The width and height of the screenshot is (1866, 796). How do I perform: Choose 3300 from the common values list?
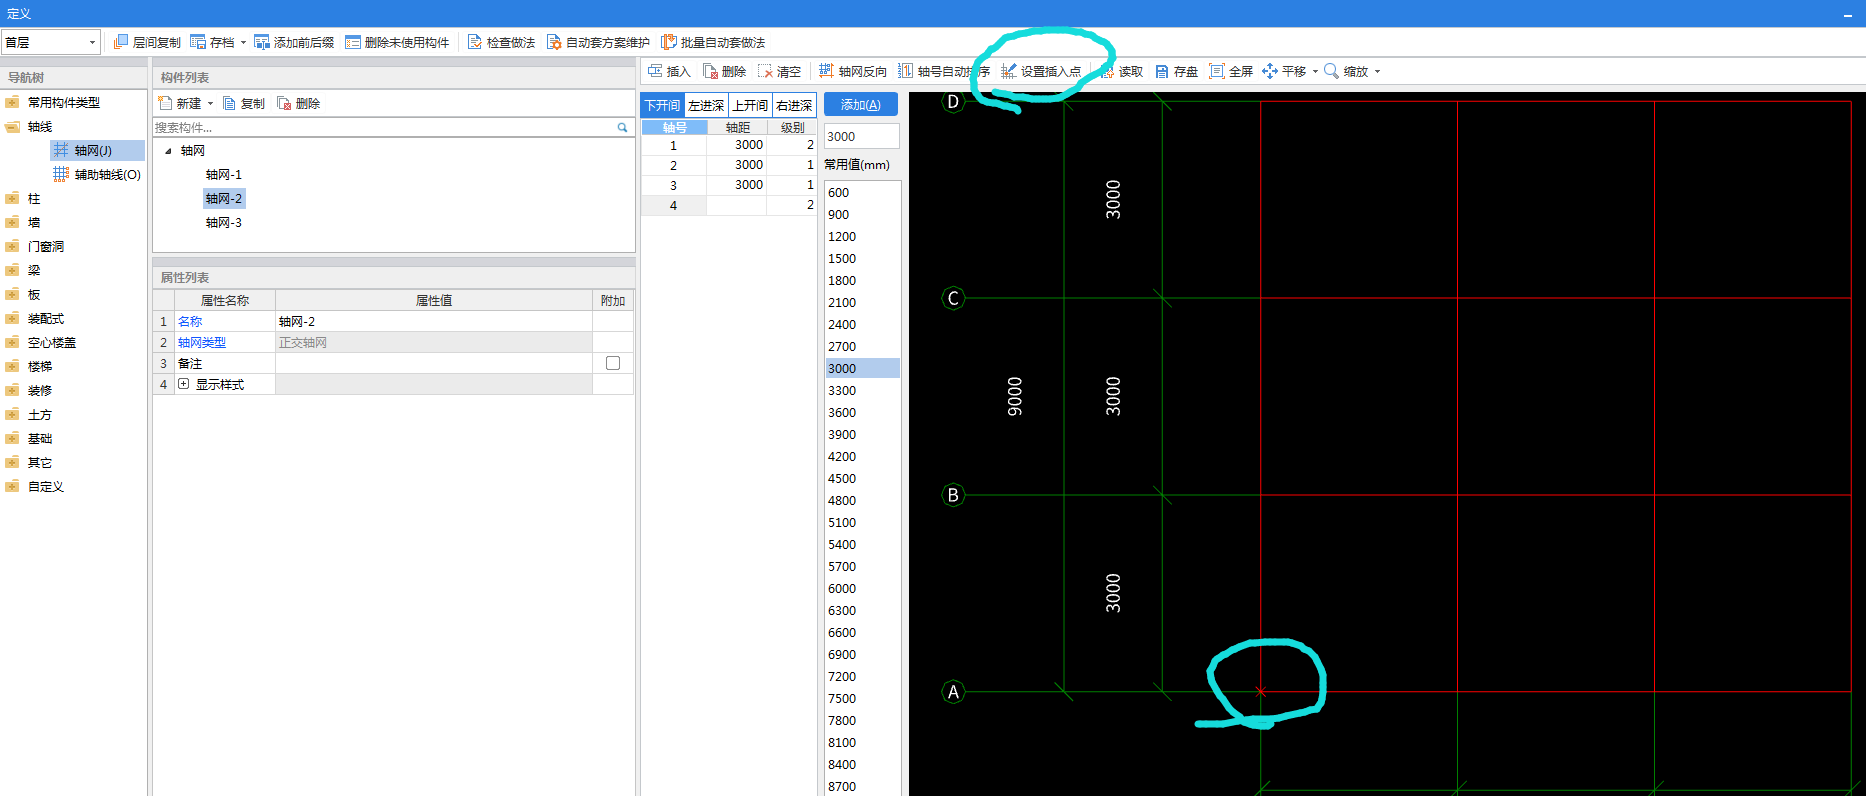(x=862, y=390)
